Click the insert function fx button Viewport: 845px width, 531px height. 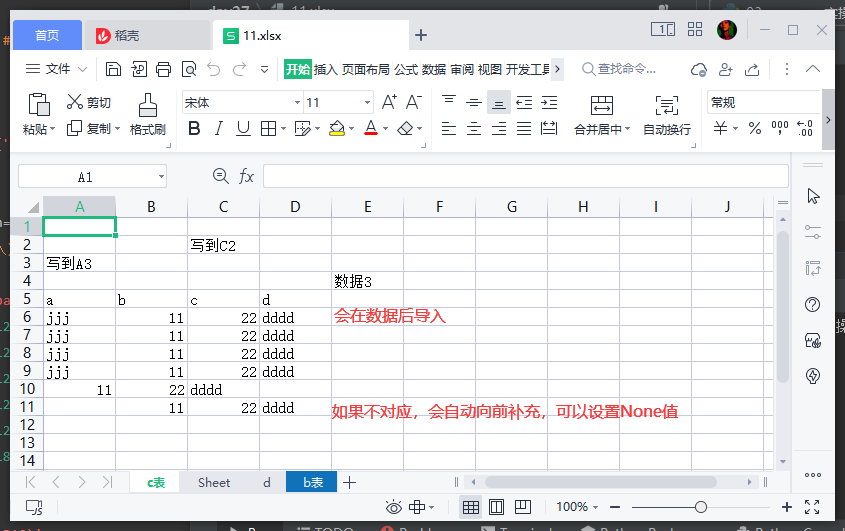click(x=246, y=176)
